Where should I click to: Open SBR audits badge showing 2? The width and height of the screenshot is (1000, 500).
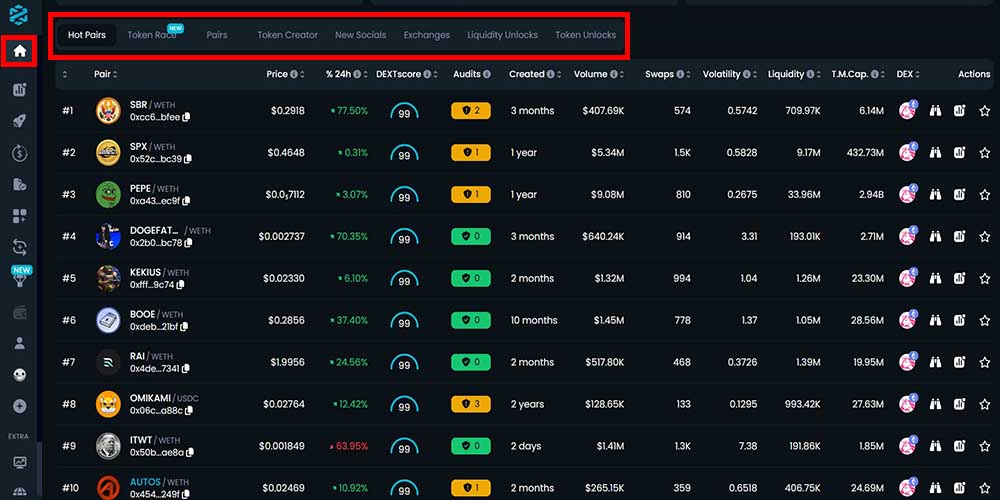(471, 111)
